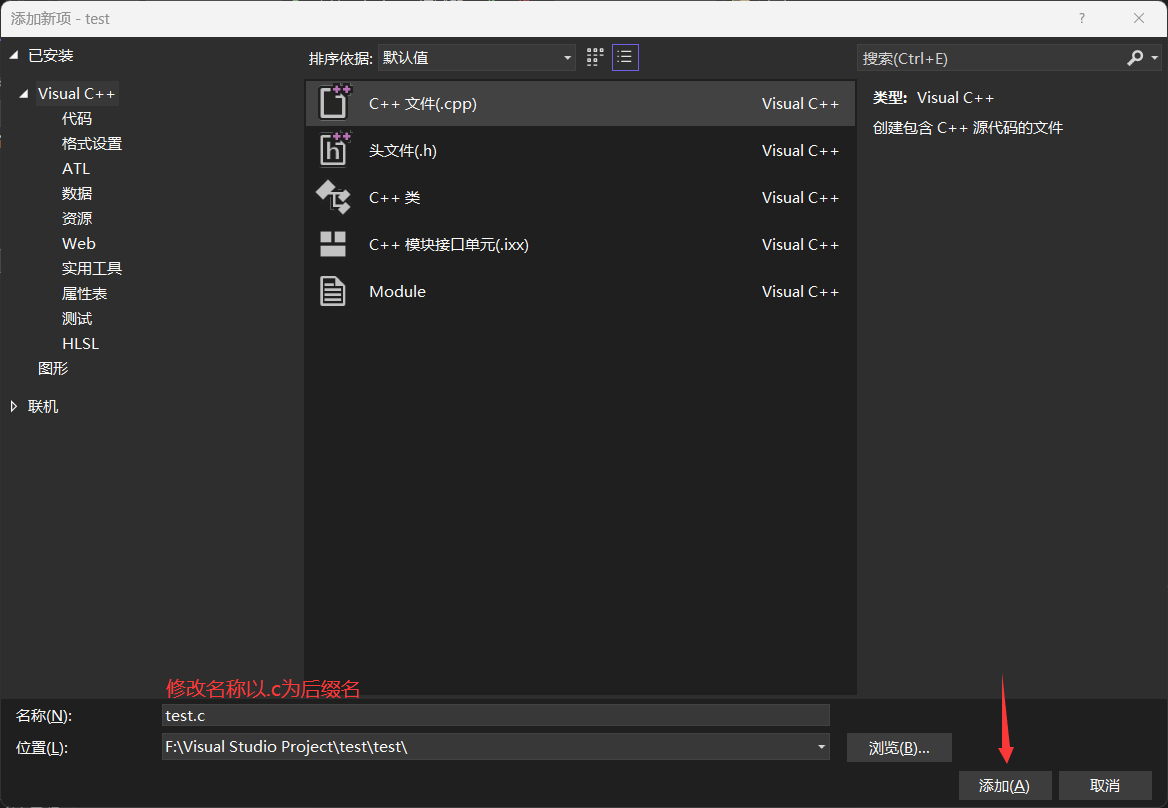Choose the C++ 文件(.cpp) template
Image resolution: width=1168 pixels, height=808 pixels.
pyautogui.click(x=580, y=104)
